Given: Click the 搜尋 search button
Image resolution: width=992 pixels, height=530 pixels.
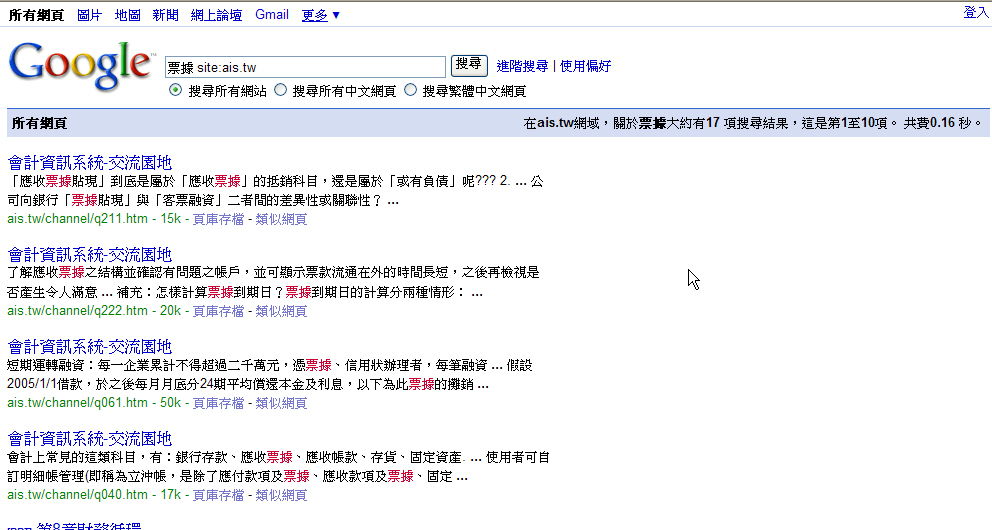Looking at the screenshot, I should 469,65.
